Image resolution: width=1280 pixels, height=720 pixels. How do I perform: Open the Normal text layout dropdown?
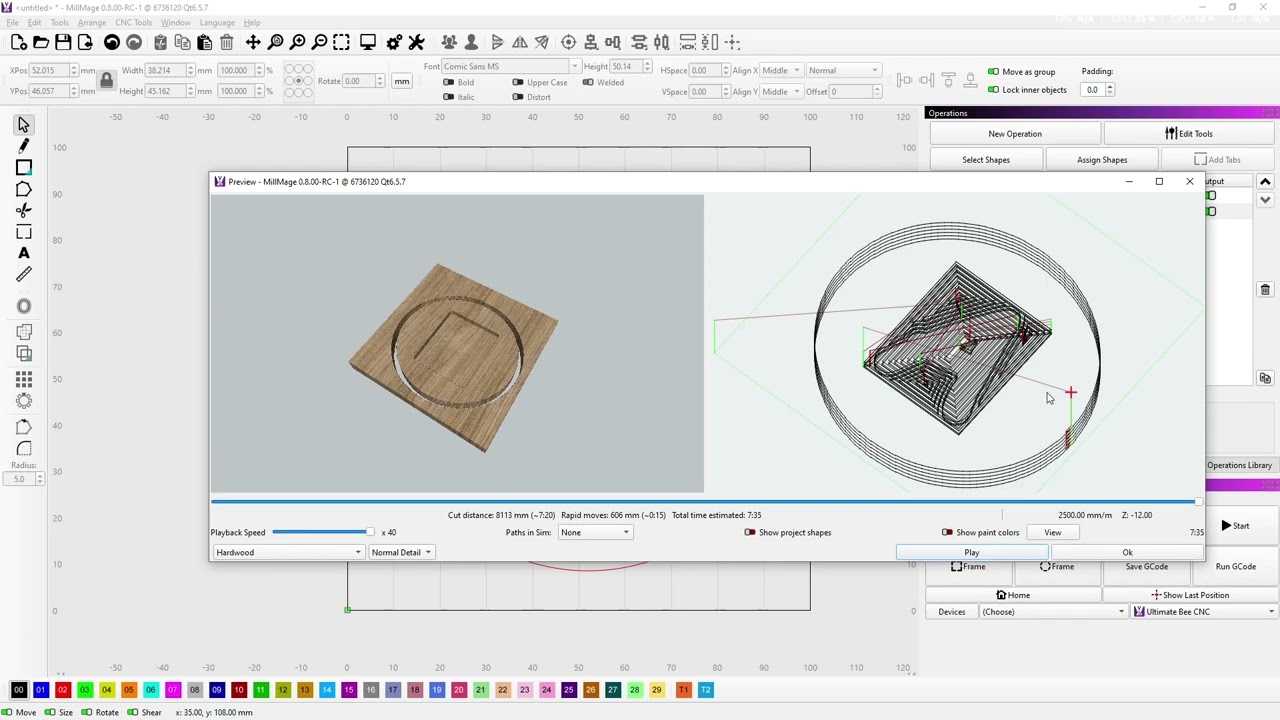(x=844, y=71)
